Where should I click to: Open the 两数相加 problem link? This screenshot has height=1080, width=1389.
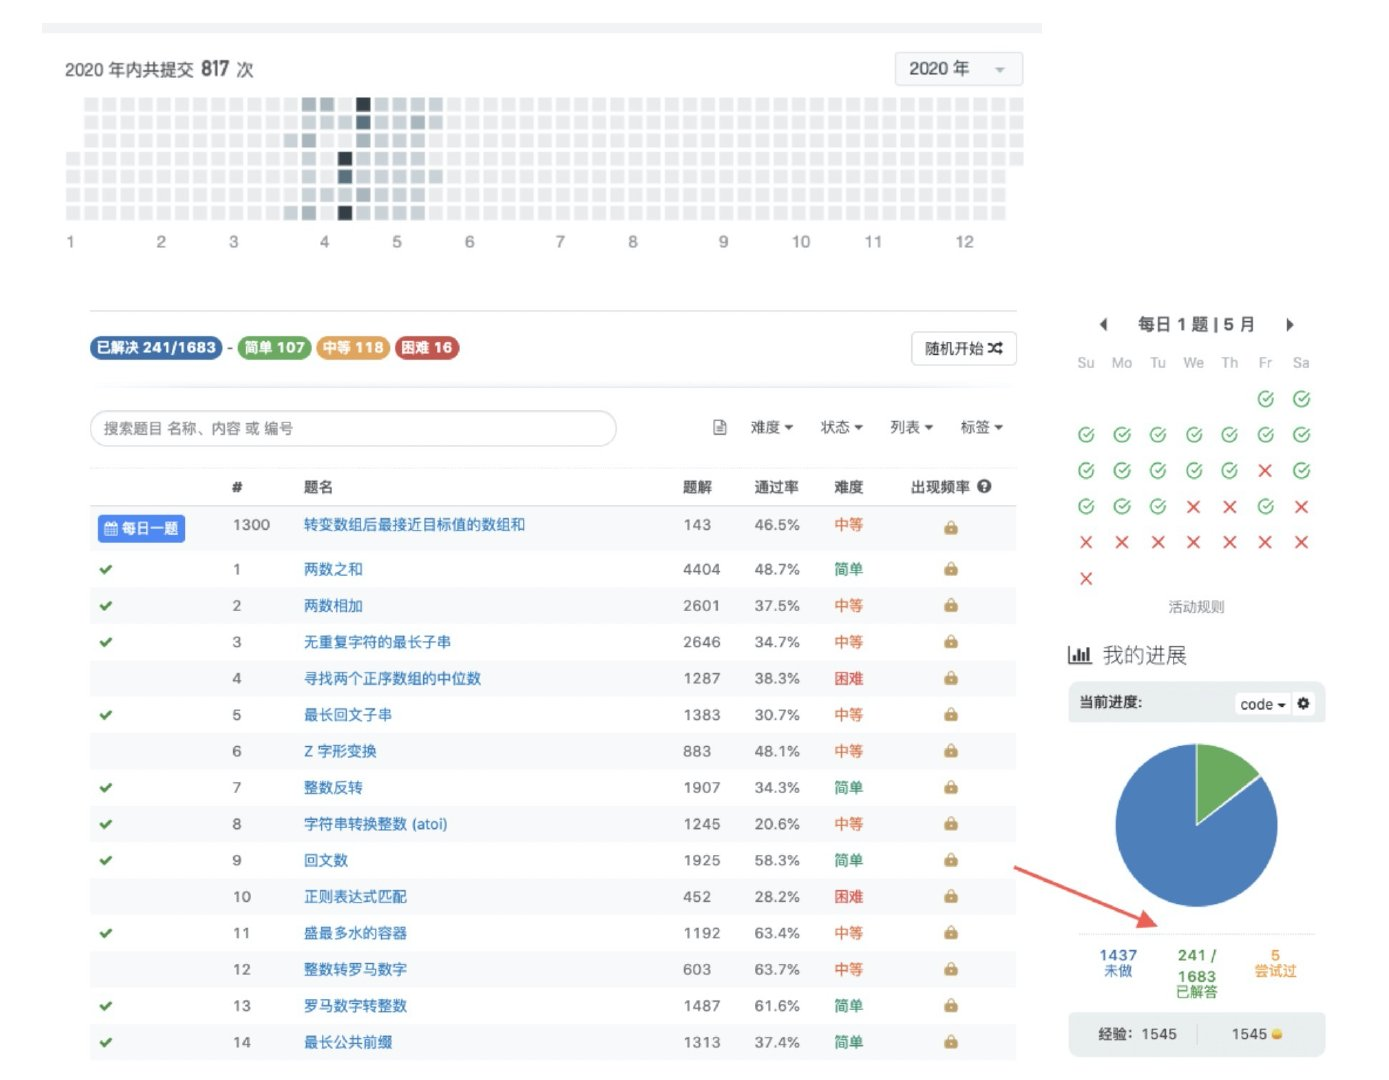(333, 606)
